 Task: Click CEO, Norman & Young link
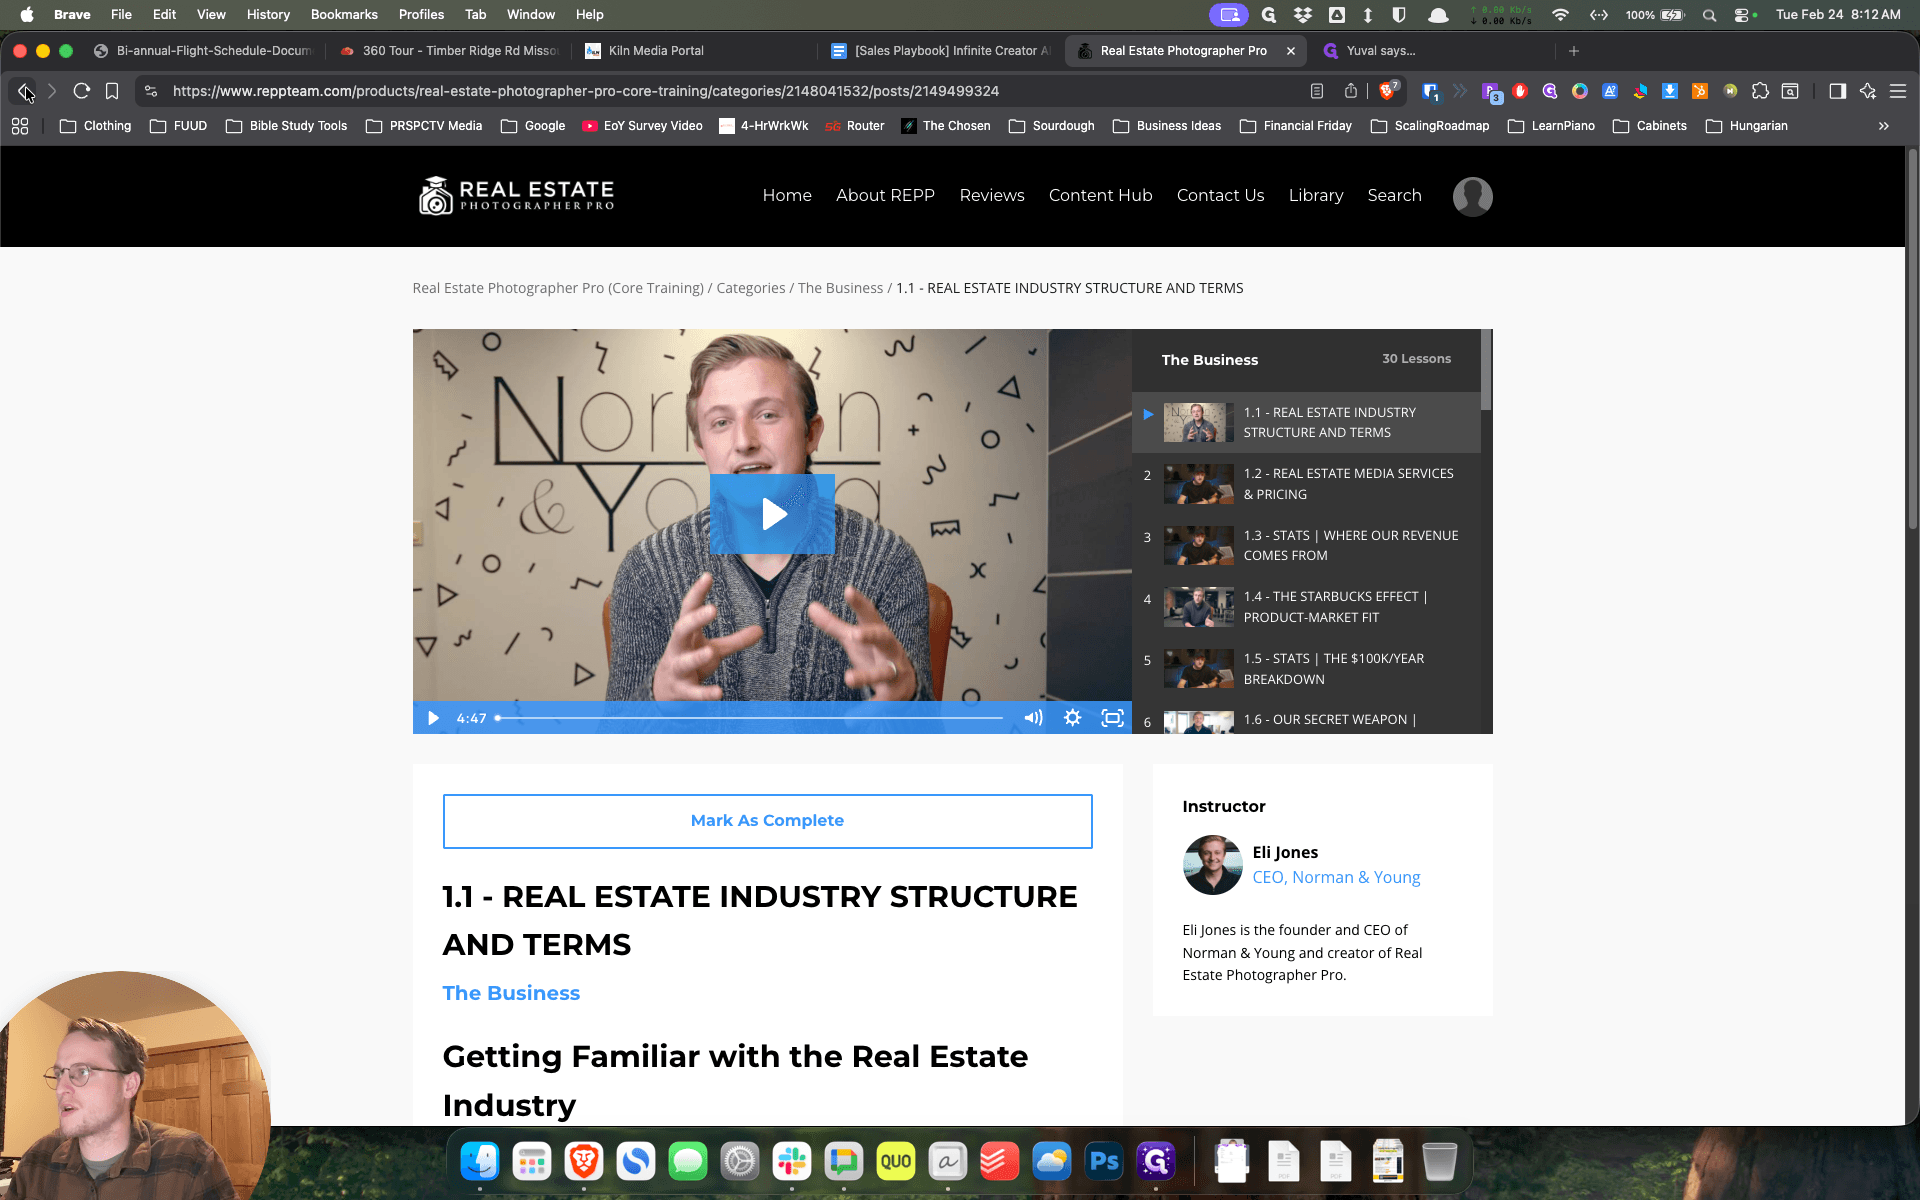click(1336, 877)
